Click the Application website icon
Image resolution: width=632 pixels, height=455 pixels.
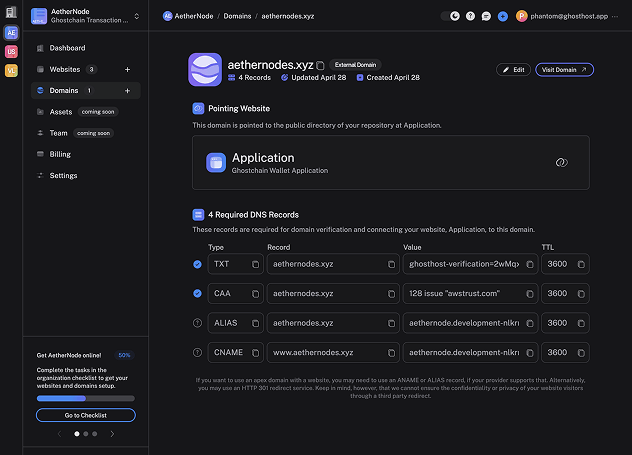[216, 162]
